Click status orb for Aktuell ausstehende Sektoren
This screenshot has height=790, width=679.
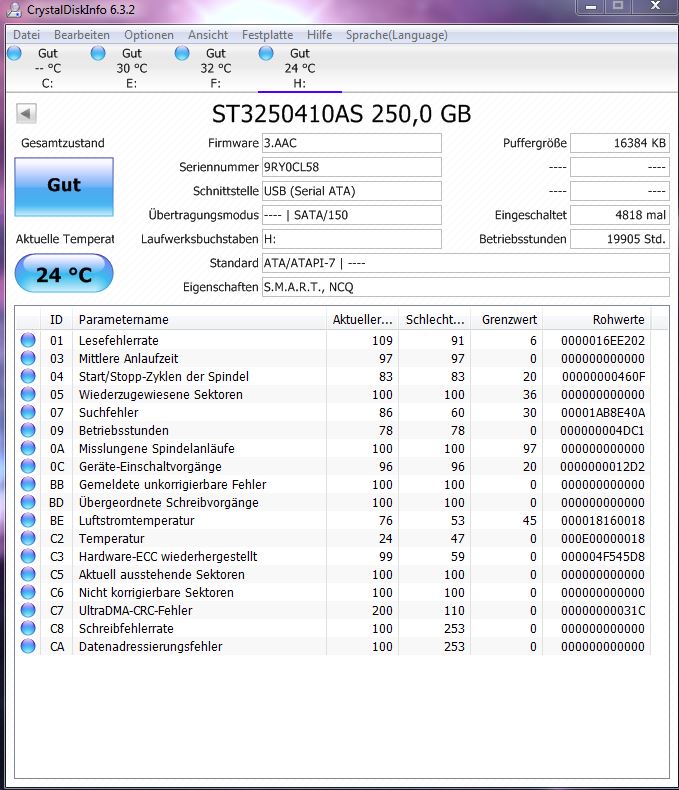coord(28,574)
